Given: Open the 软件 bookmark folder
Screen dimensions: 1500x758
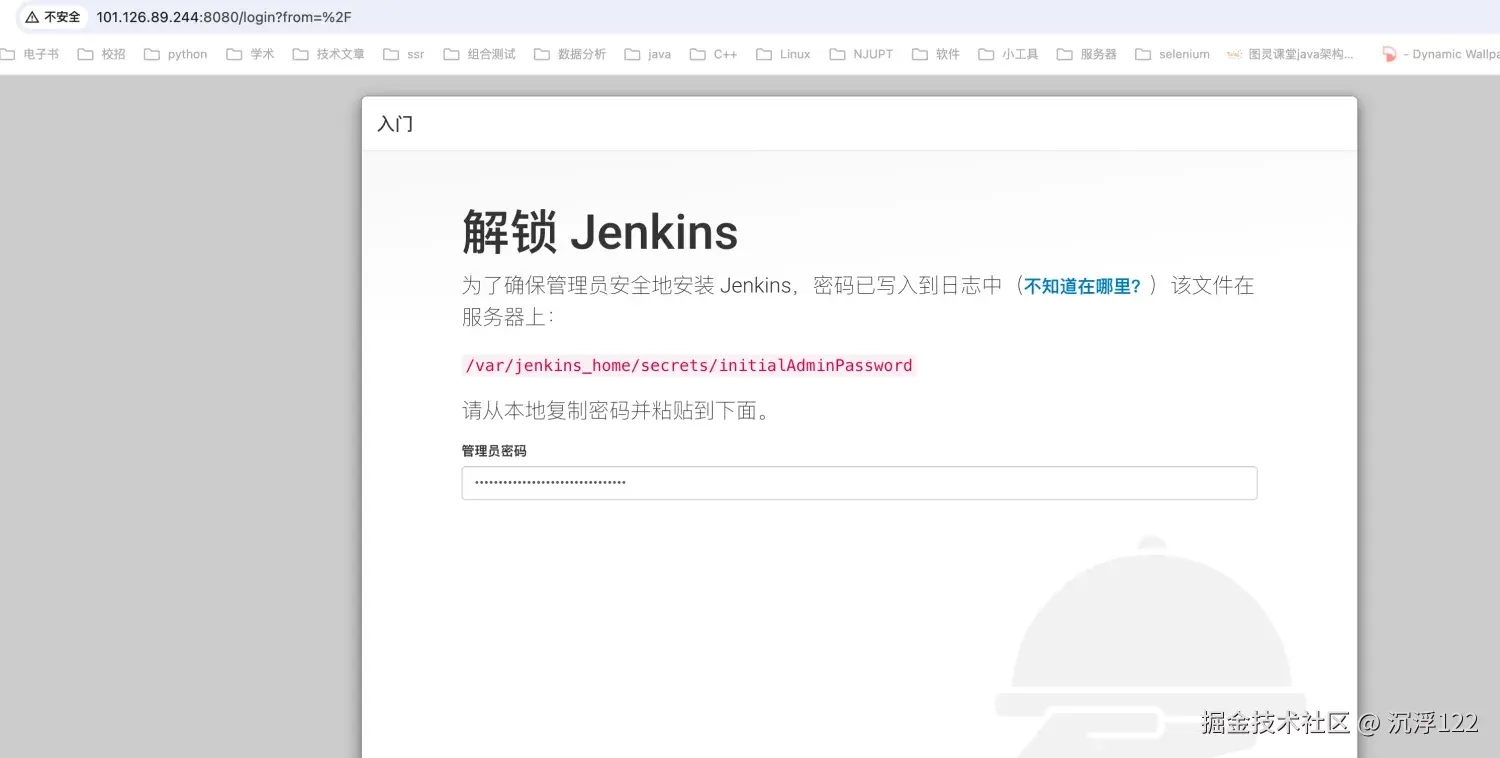Looking at the screenshot, I should tap(936, 54).
